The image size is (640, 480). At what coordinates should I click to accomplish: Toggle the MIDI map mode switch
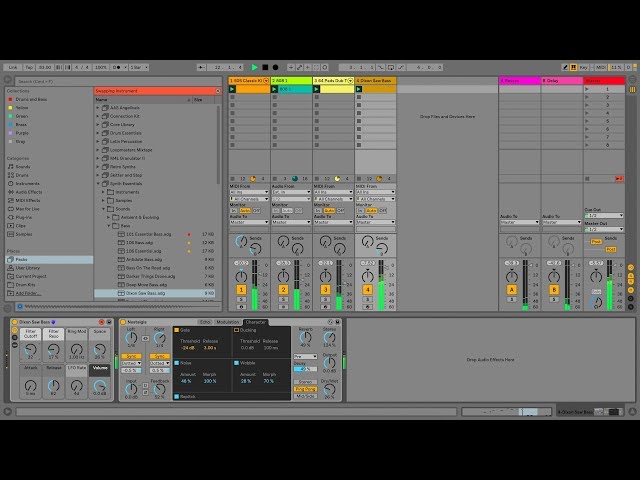601,67
